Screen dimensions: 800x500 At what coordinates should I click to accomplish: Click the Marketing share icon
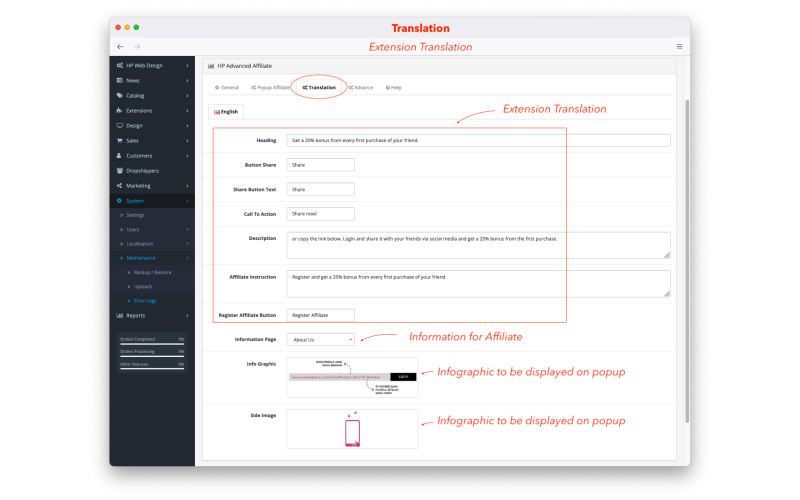click(x=119, y=186)
